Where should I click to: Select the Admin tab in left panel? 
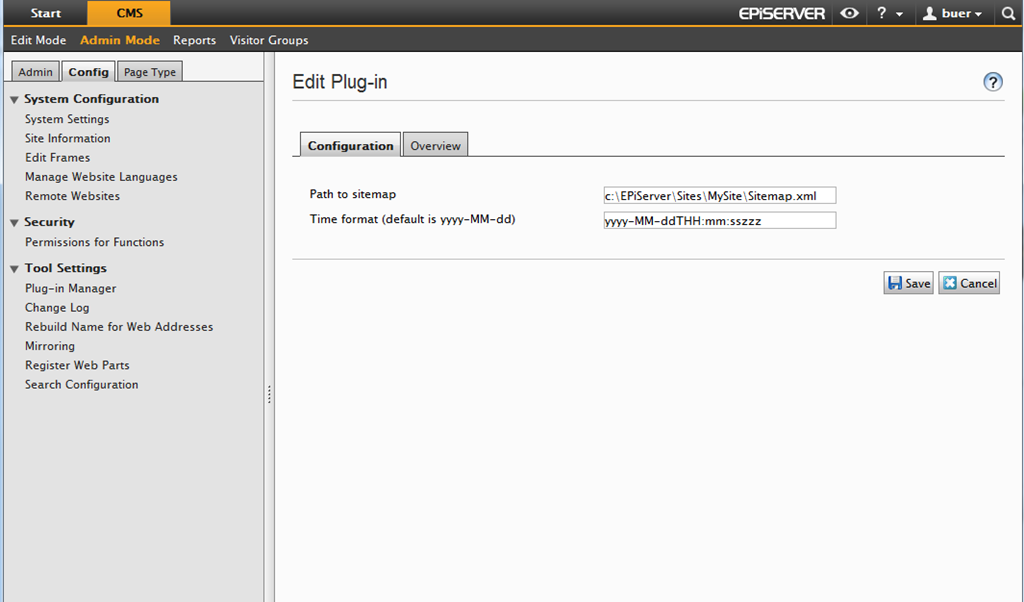click(x=35, y=72)
